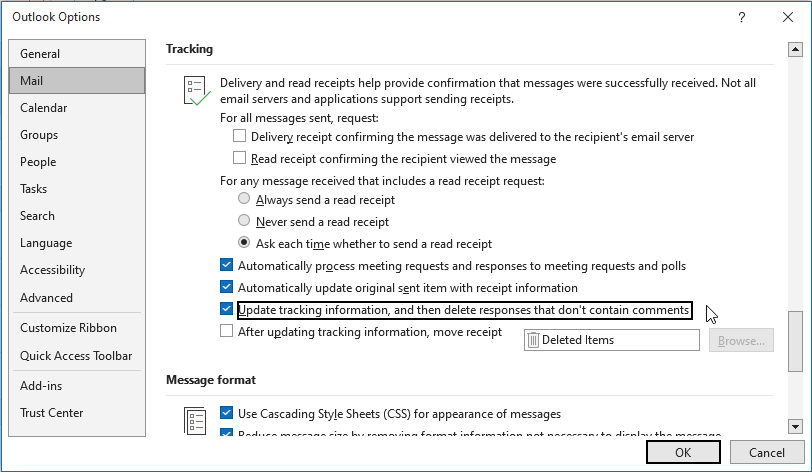Screen dimensions: 812x472
Task: Click the scrollbar up arrow
Action: click(795, 50)
